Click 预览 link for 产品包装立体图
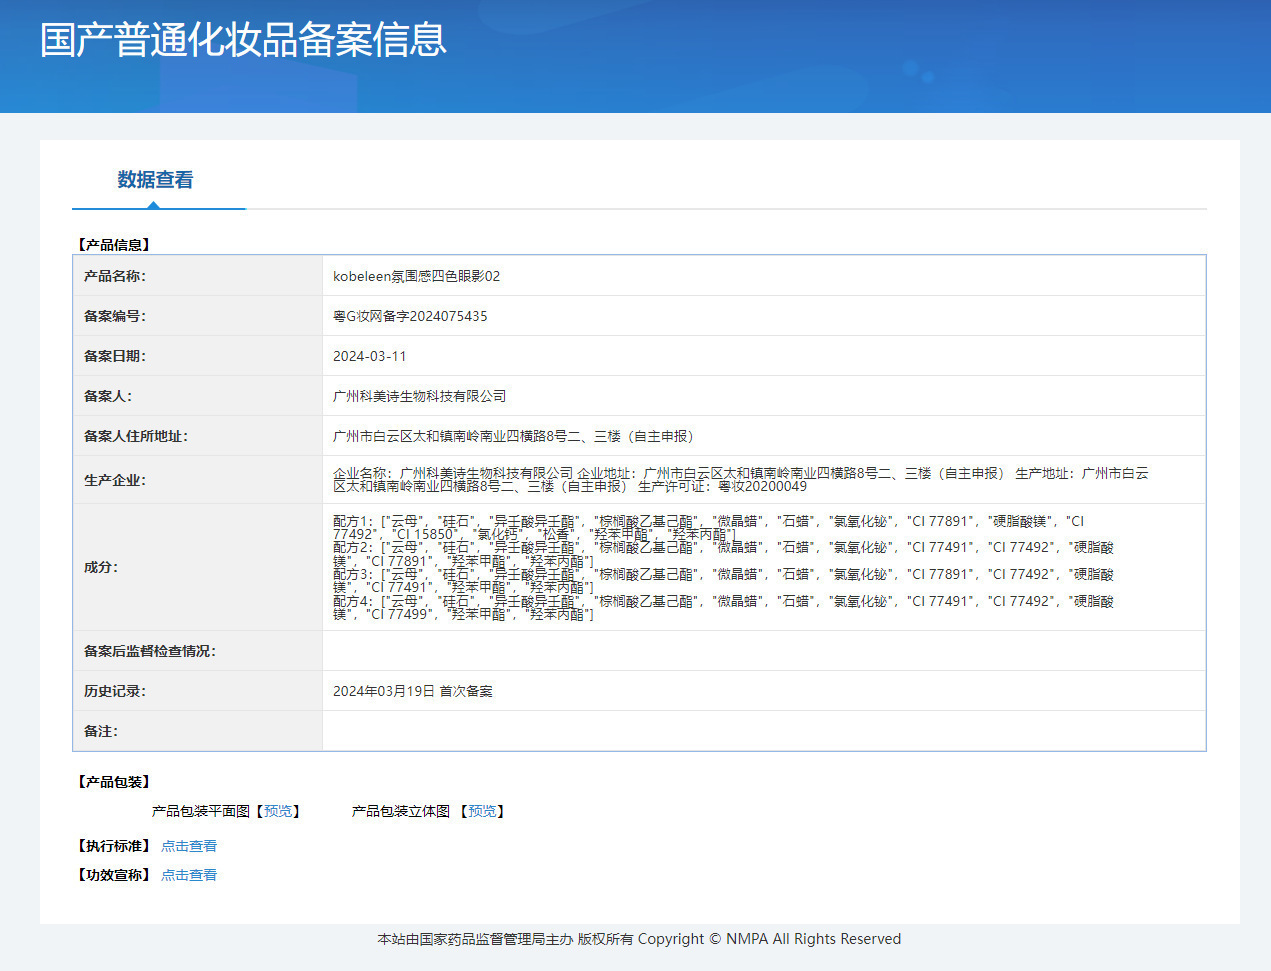The width and height of the screenshot is (1271, 971). coord(482,811)
